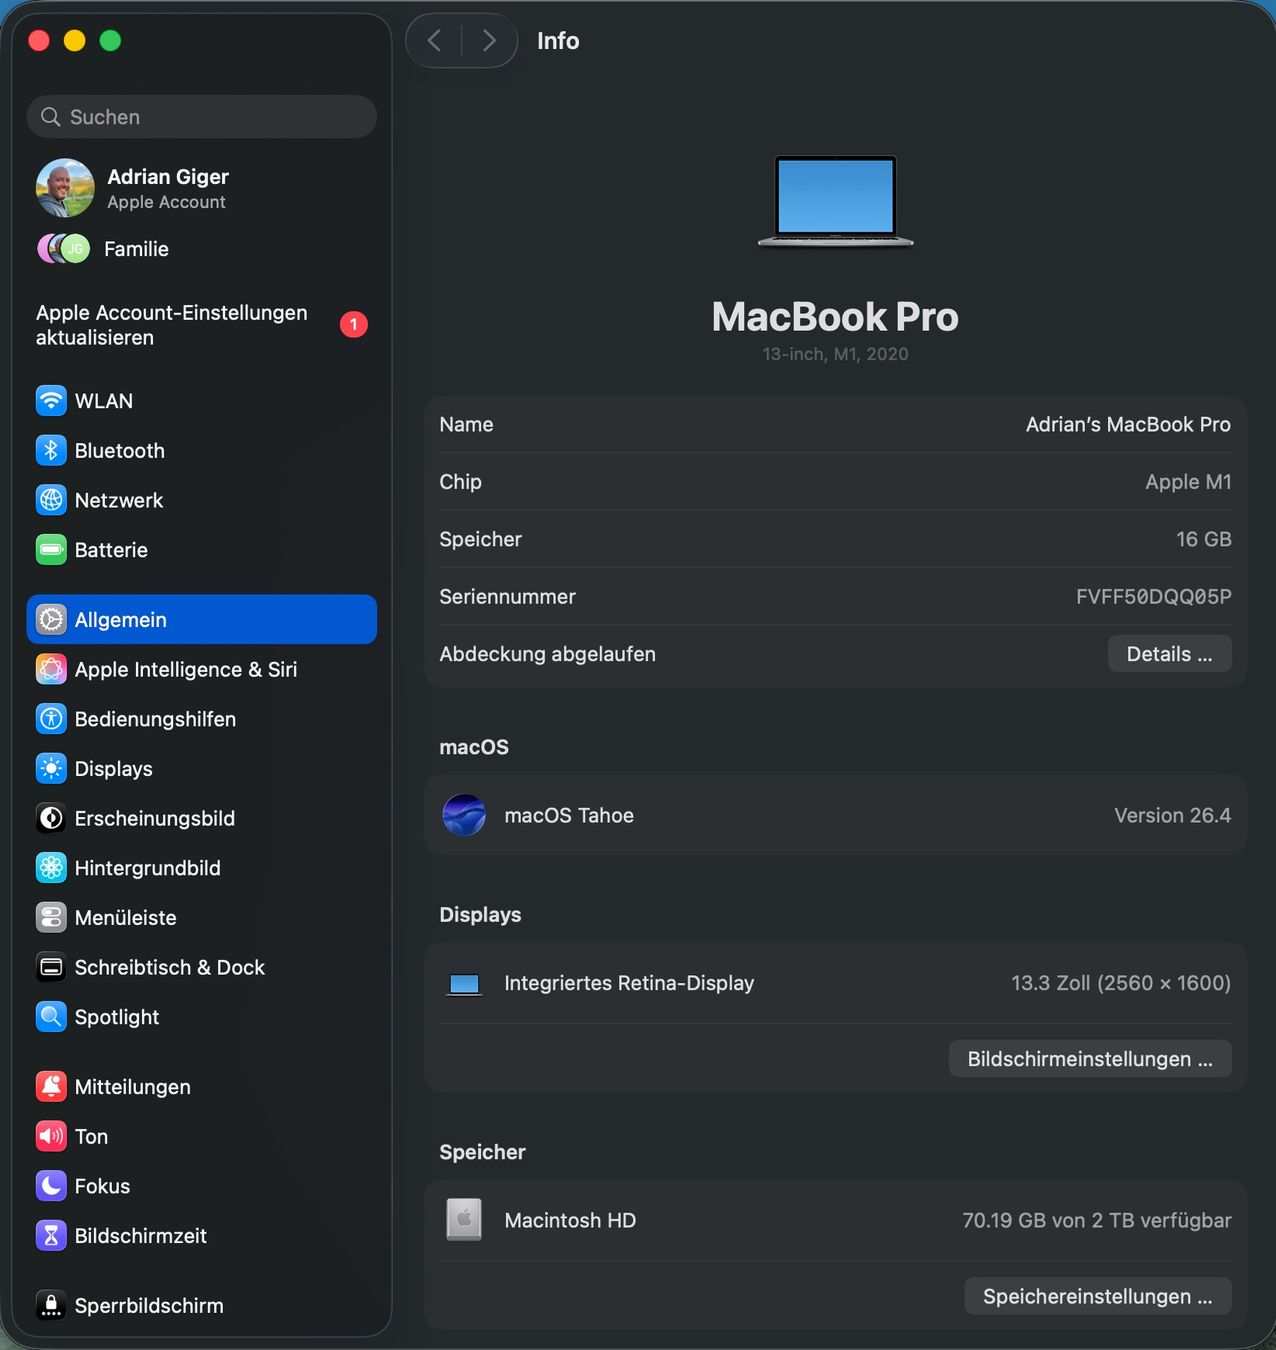Click the Version 26.4 text
Viewport: 1276px width, 1350px height.
pyautogui.click(x=1172, y=815)
